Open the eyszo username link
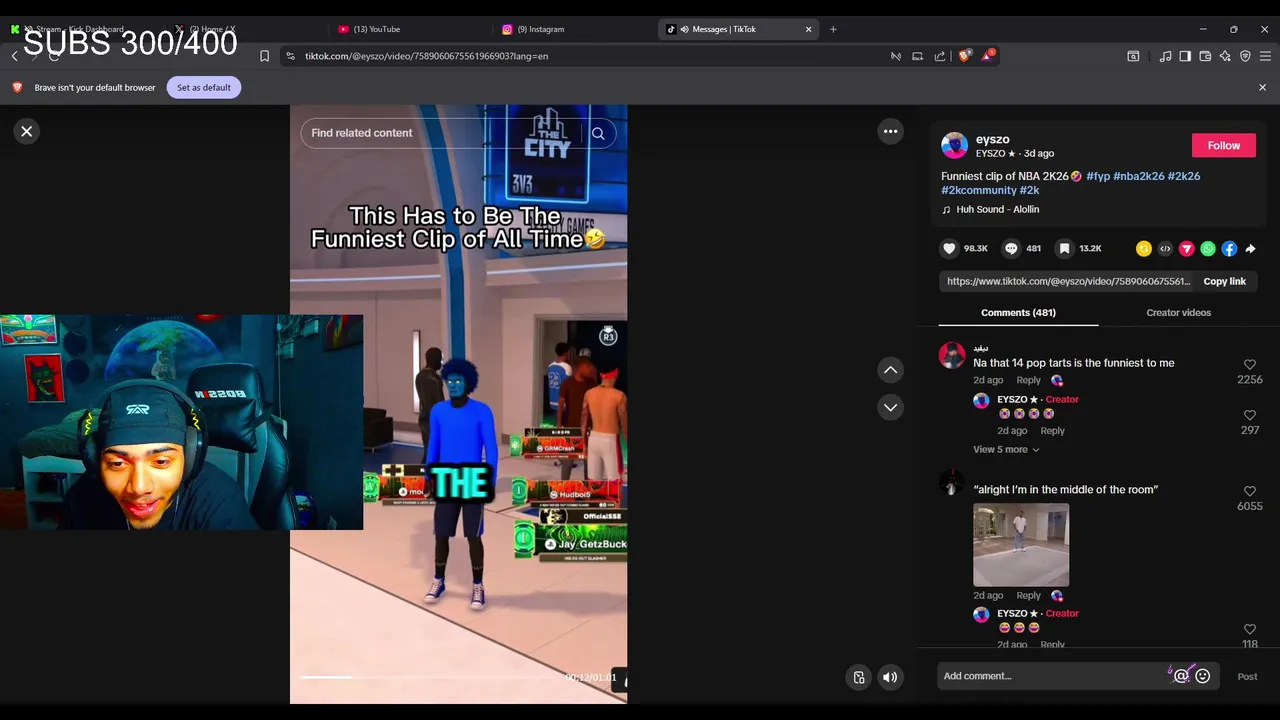The height and width of the screenshot is (720, 1280). (992, 139)
